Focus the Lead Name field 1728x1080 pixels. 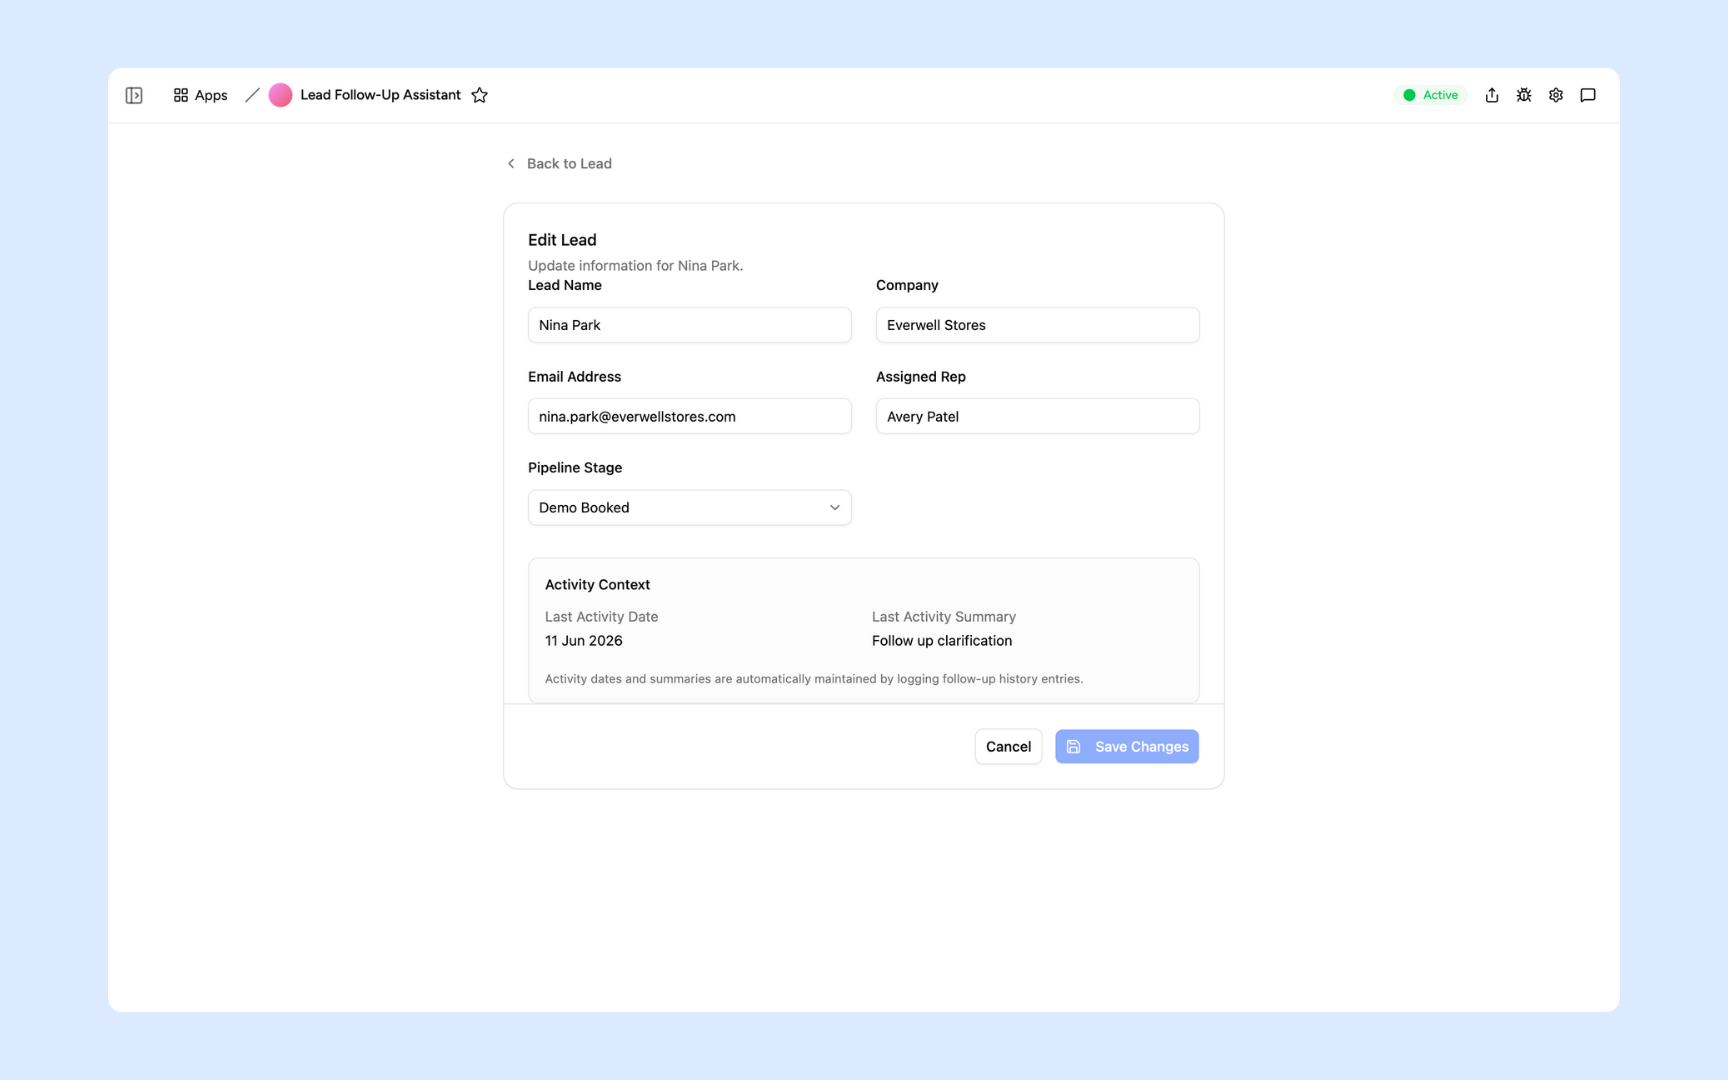(690, 325)
